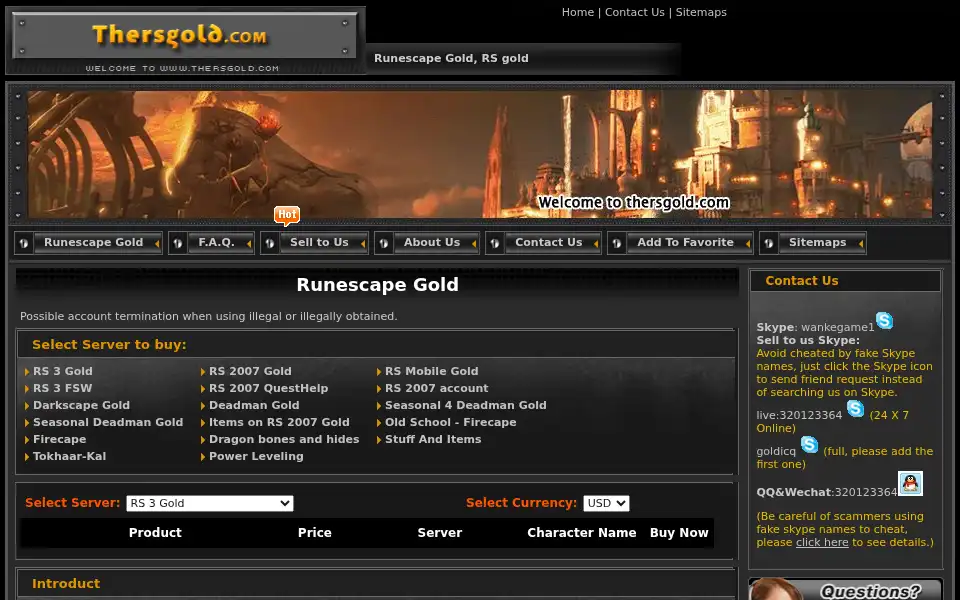Open Old School - Firecape link
This screenshot has height=600, width=960.
(x=451, y=422)
